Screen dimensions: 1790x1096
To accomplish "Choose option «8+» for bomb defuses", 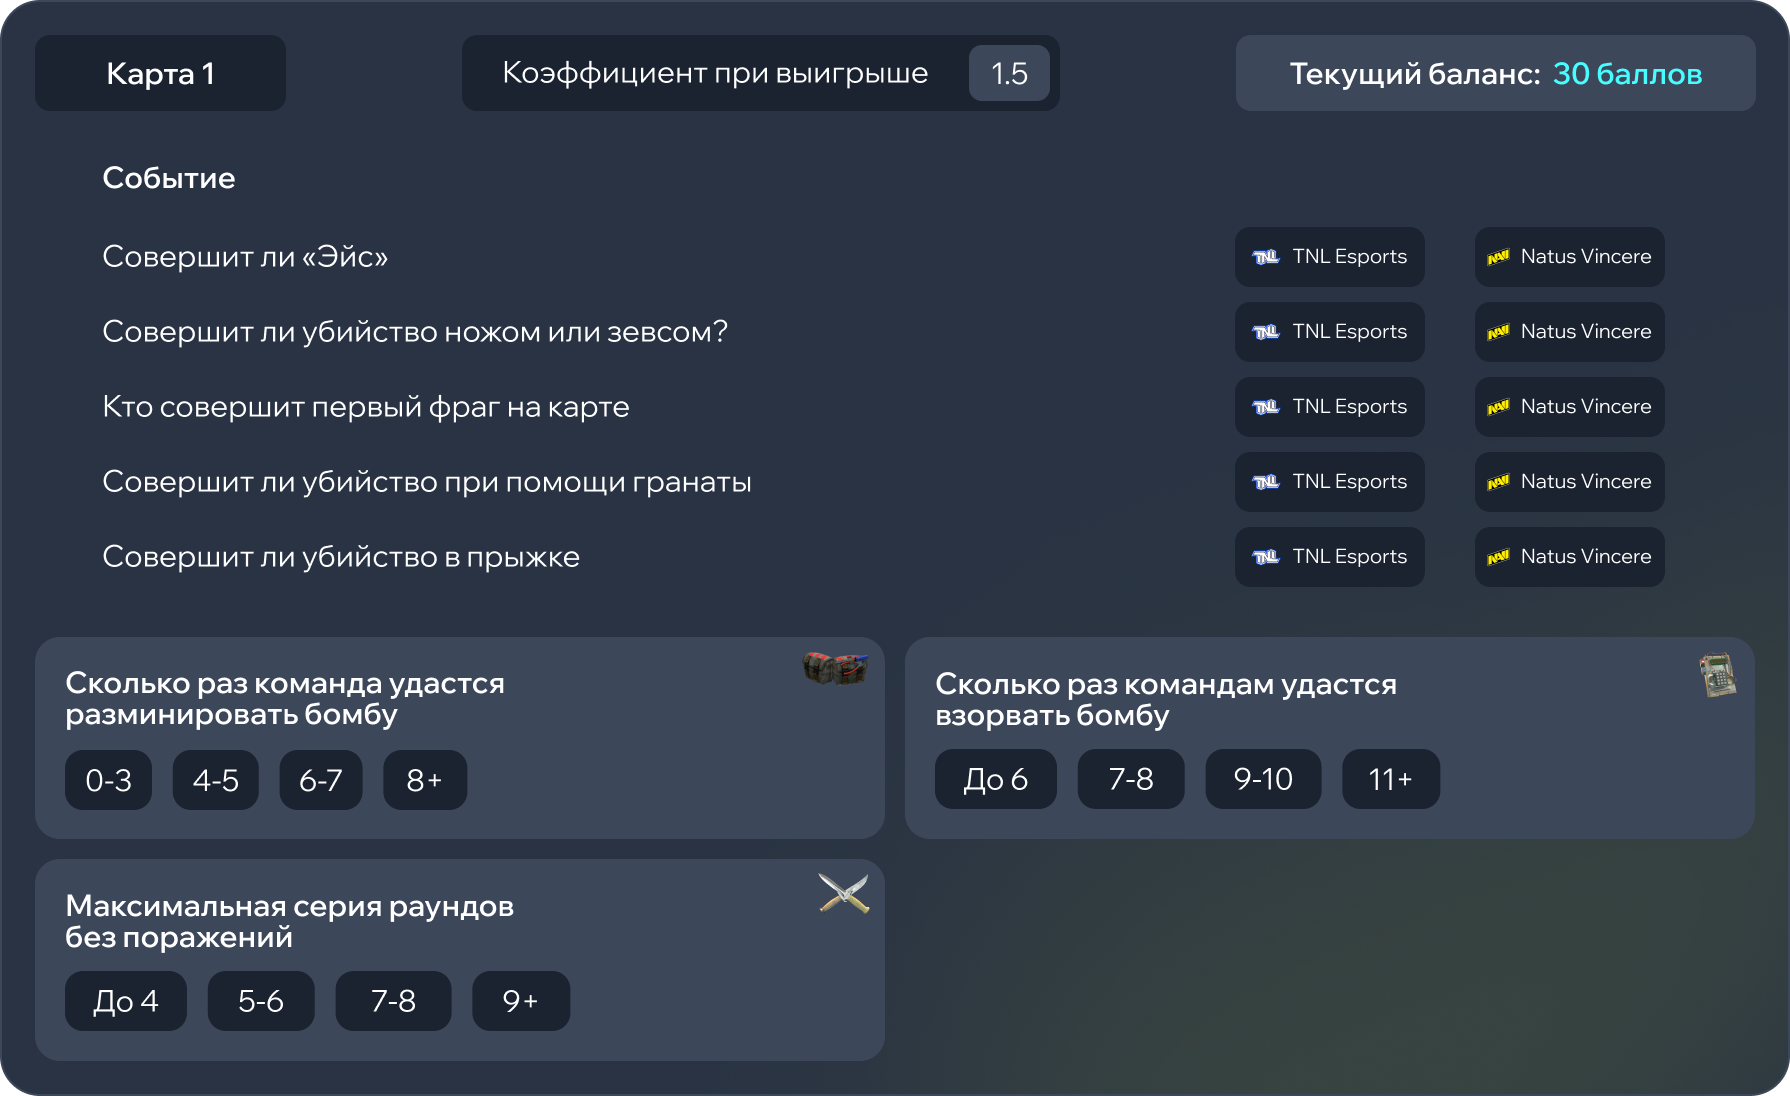I will tap(424, 779).
